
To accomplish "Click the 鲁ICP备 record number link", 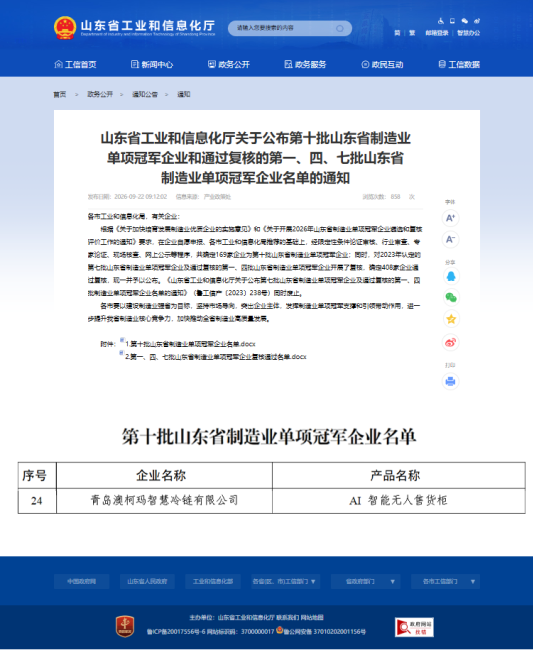I will coord(176,632).
